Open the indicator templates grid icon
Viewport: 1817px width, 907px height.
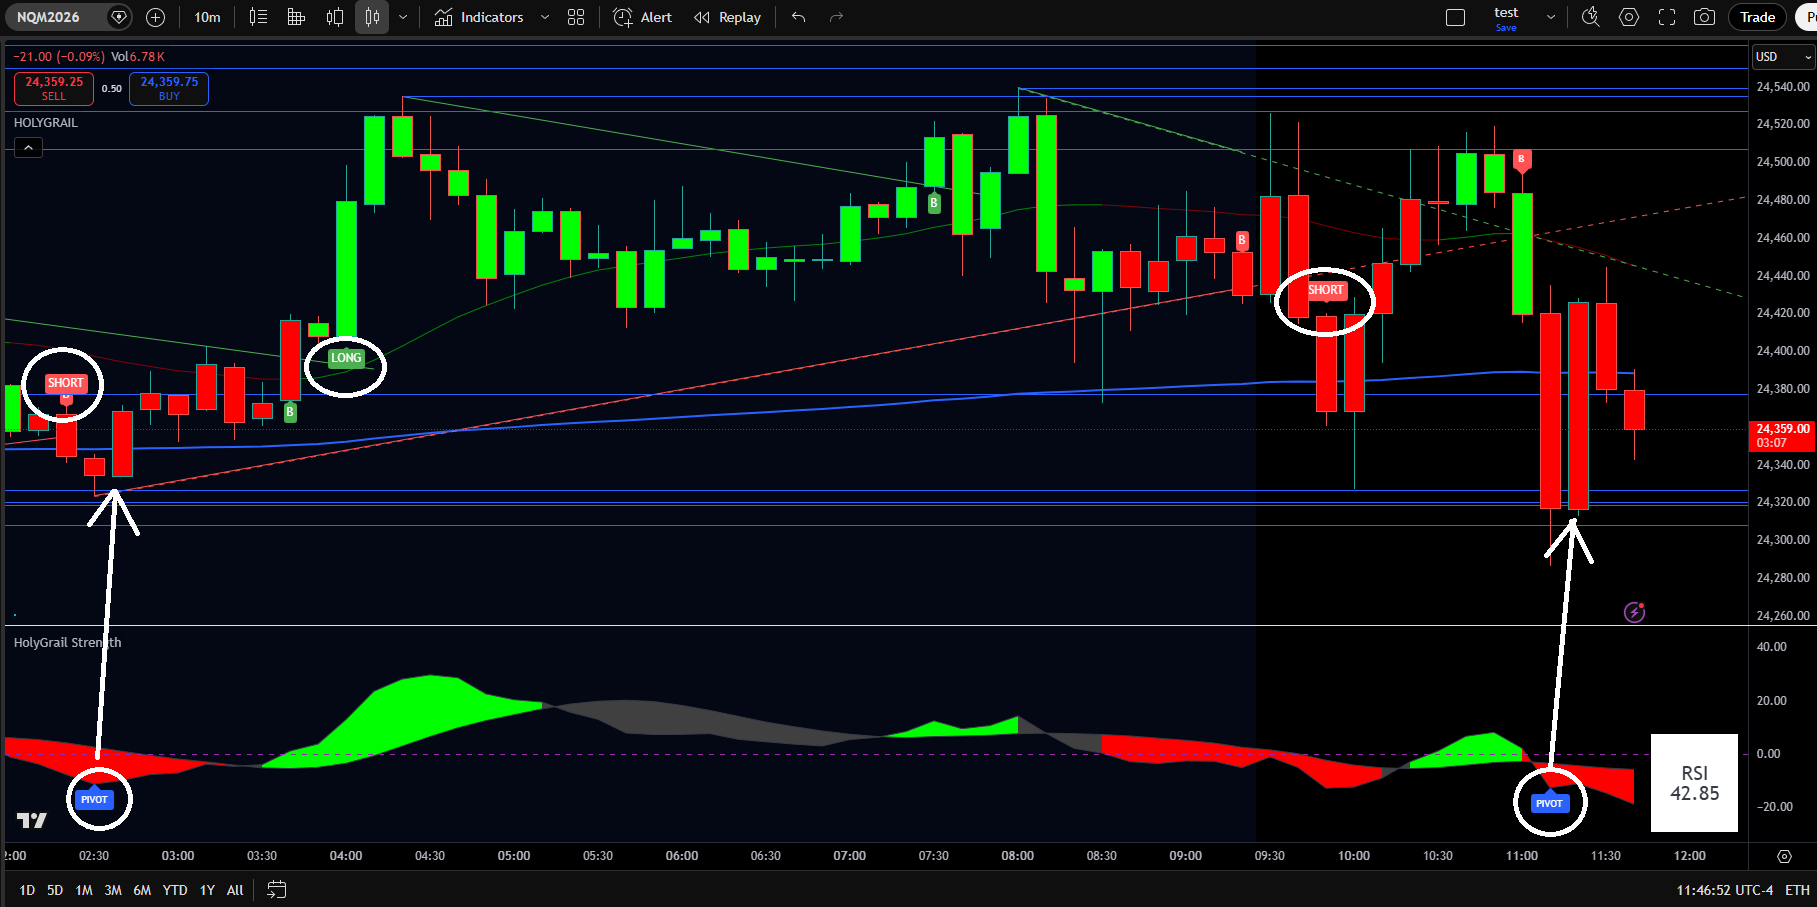pyautogui.click(x=576, y=17)
